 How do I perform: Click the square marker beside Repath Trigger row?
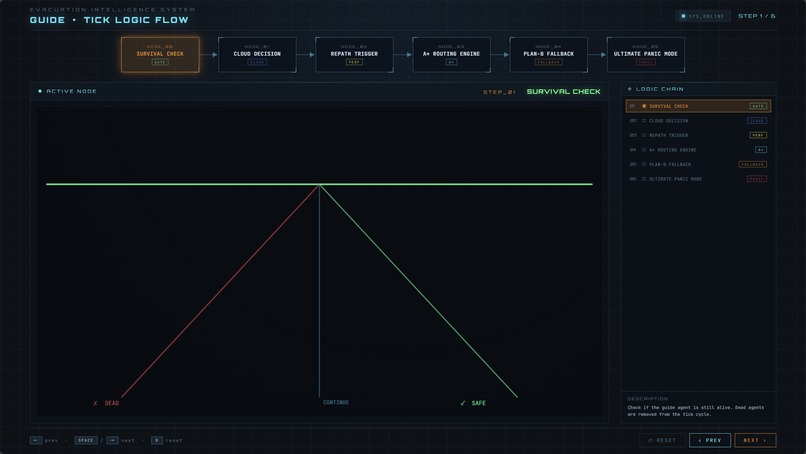(x=644, y=135)
